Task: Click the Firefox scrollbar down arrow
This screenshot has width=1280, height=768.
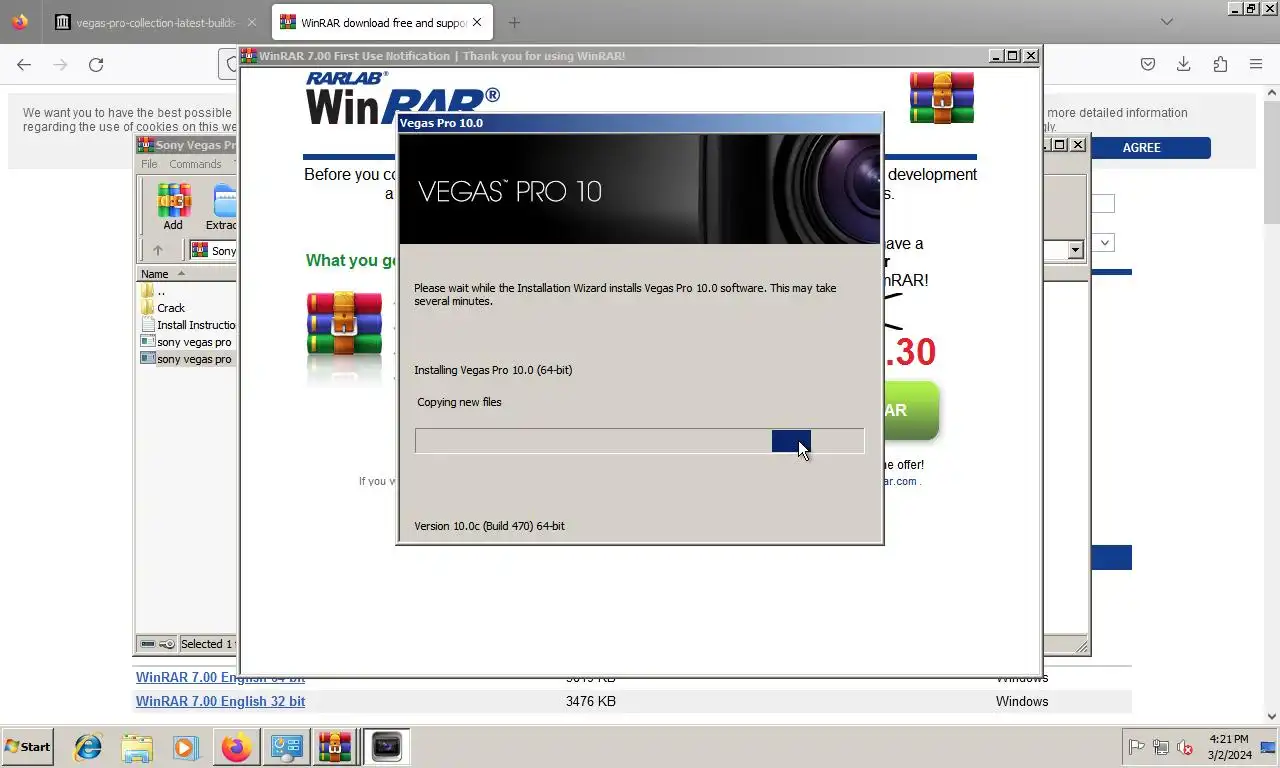Action: [x=1272, y=716]
